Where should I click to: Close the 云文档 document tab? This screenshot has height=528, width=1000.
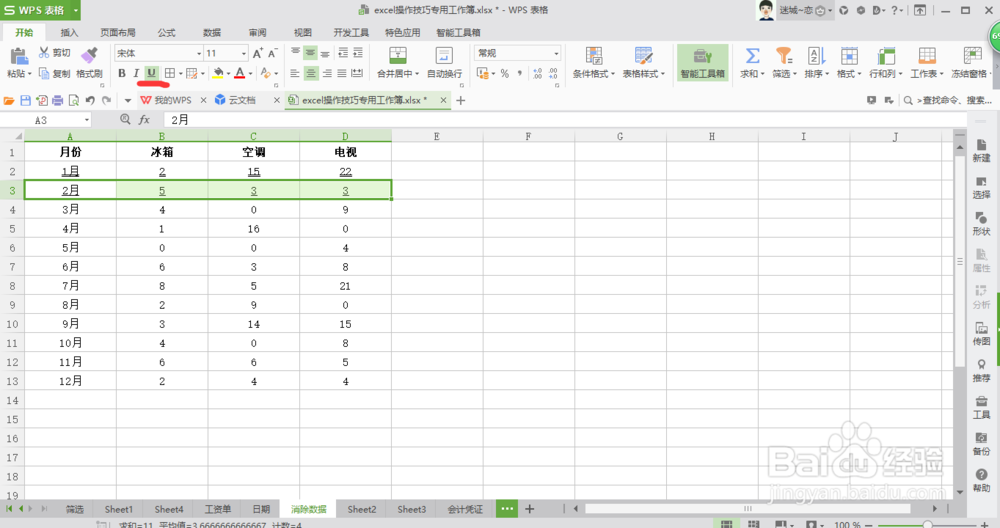(x=277, y=100)
